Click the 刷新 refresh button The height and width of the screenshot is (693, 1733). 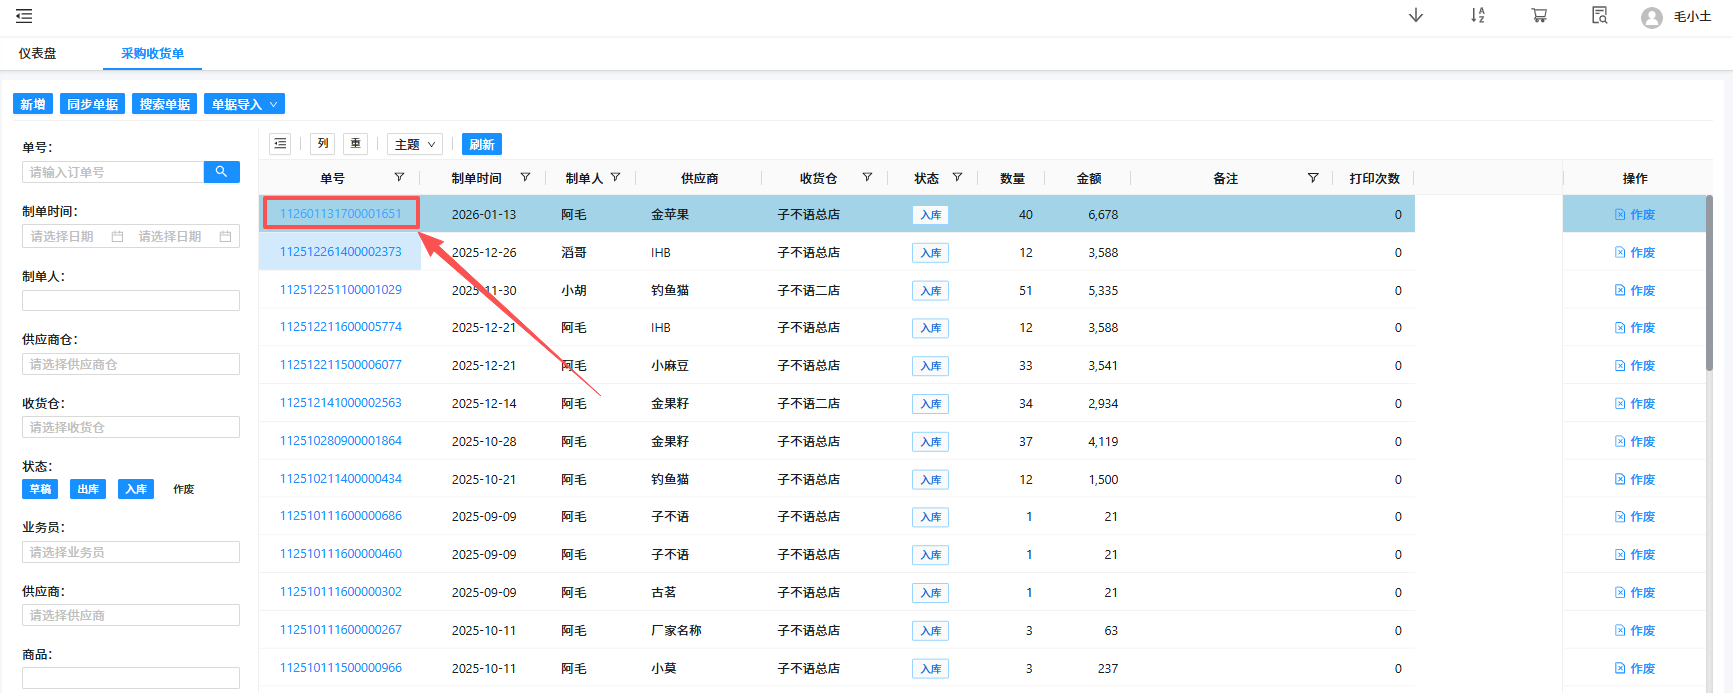pos(482,144)
